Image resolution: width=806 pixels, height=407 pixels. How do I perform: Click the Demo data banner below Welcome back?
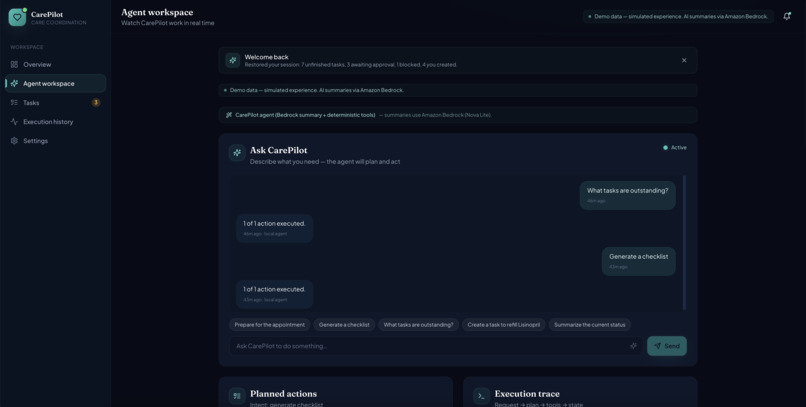[457, 90]
